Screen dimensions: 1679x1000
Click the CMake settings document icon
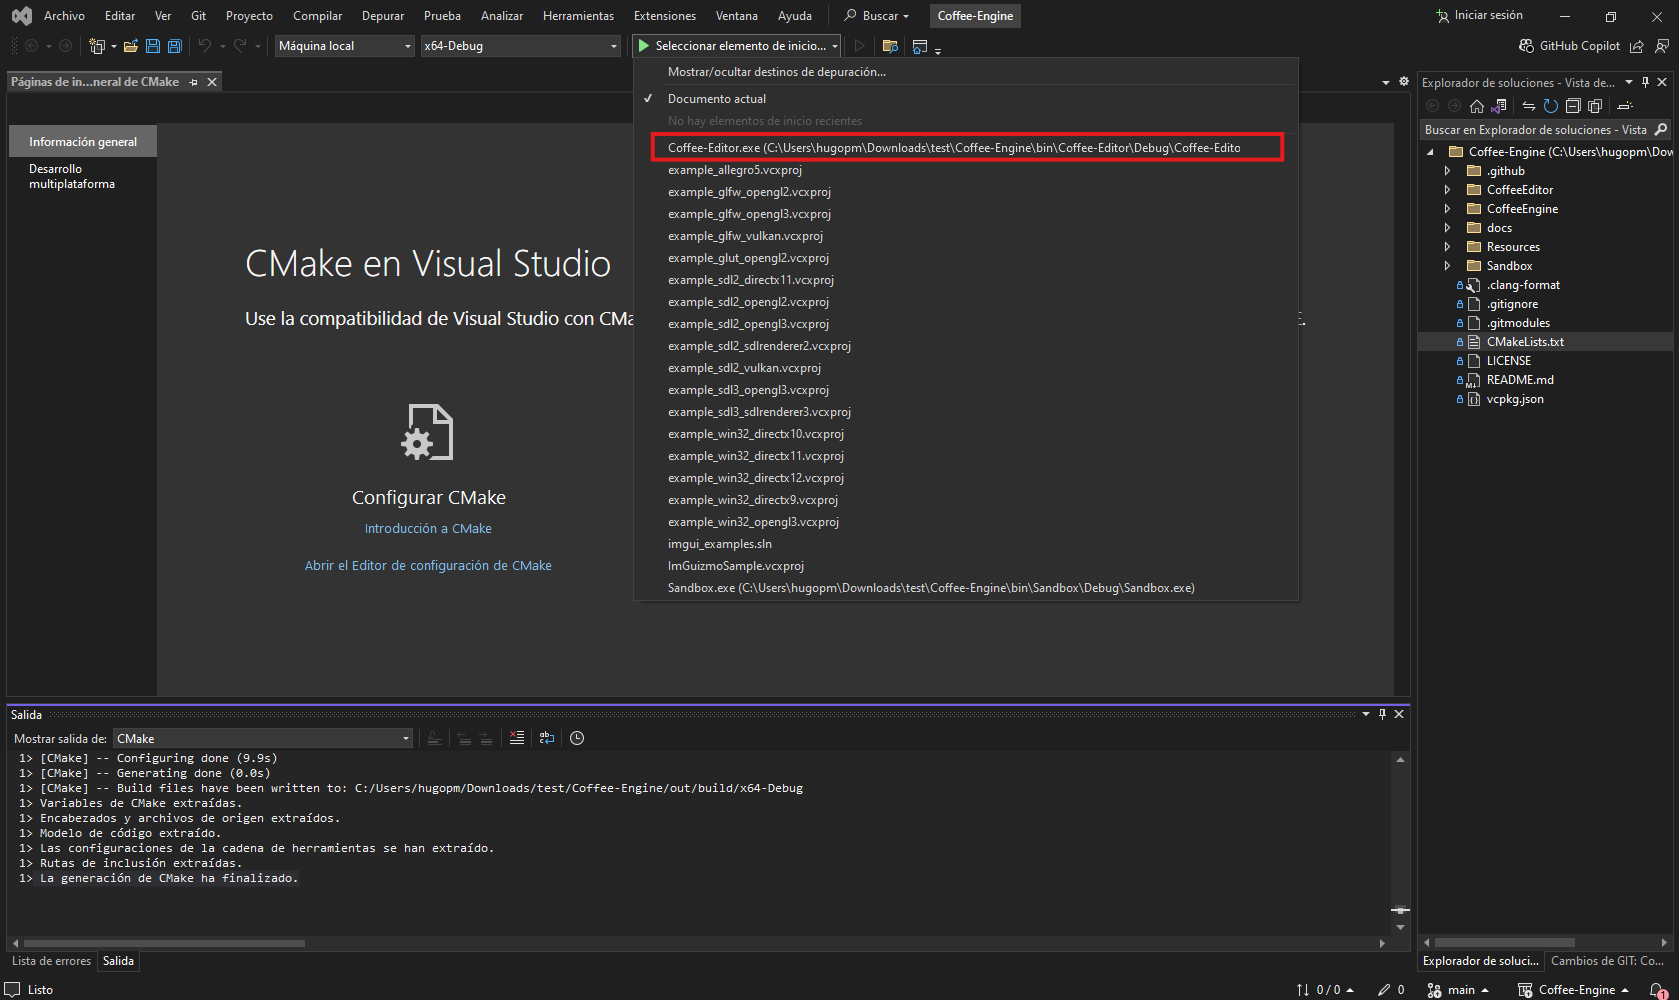tap(428, 432)
